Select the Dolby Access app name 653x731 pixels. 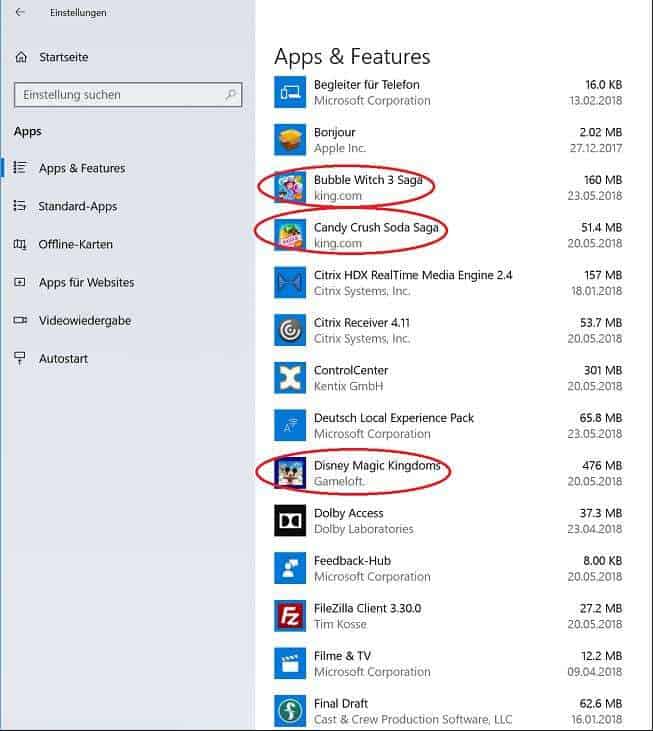[x=349, y=513]
